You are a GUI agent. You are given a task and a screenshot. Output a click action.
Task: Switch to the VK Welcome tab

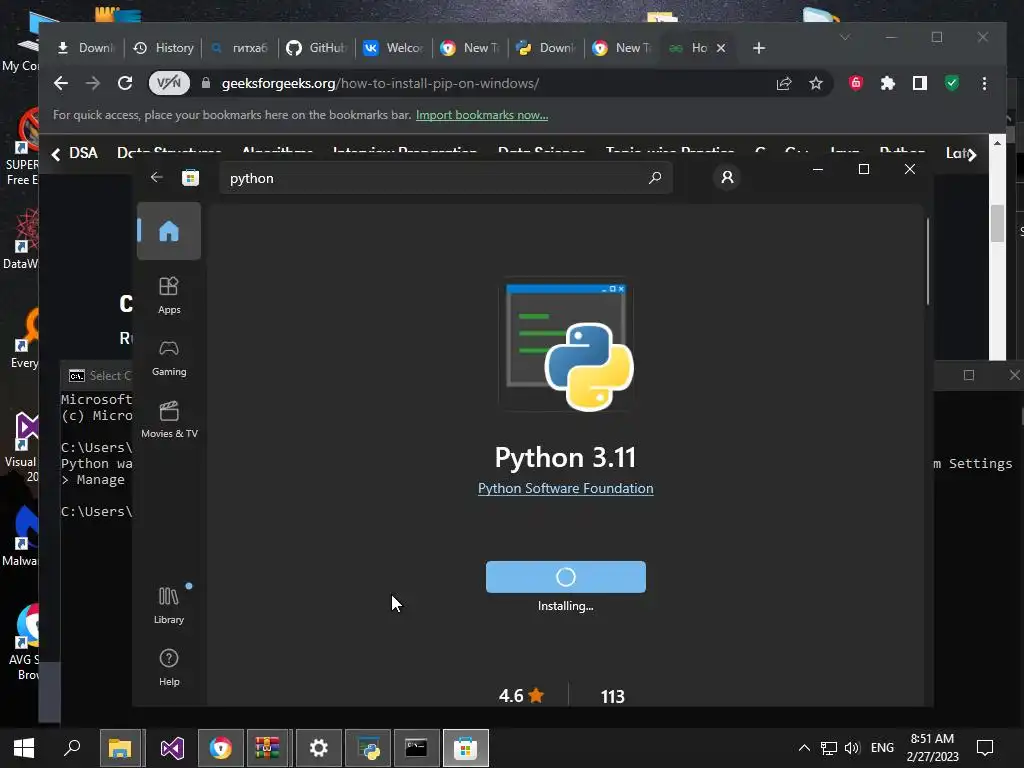point(394,48)
